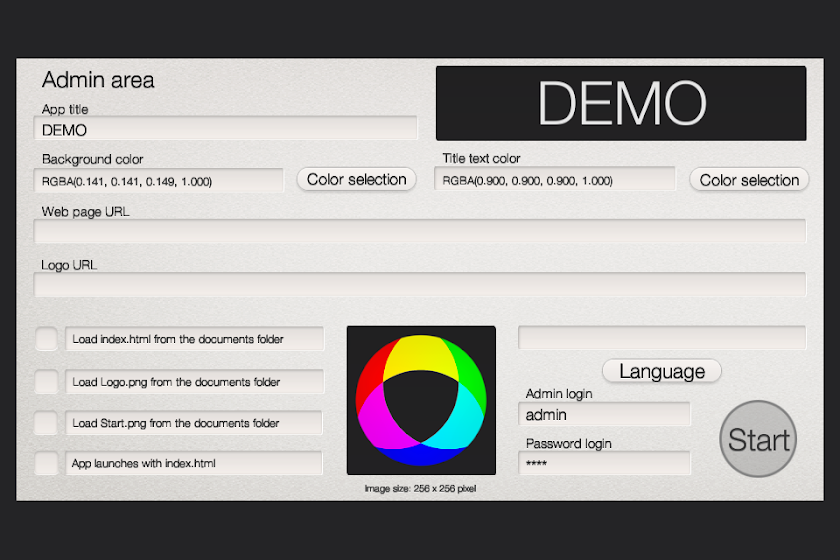Focus the Logo URL field
This screenshot has width=840, height=560.
click(x=420, y=285)
